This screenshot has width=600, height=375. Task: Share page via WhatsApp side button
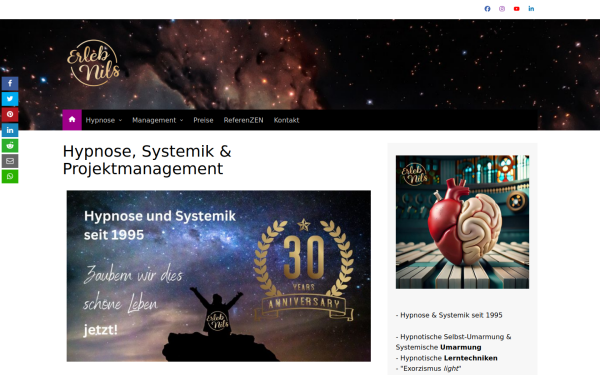point(10,176)
